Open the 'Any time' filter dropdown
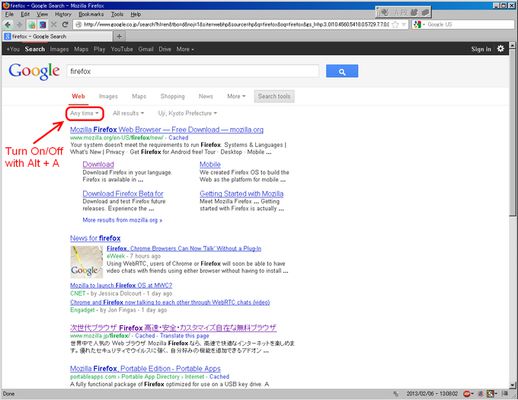This screenshot has height=400, width=518. pos(84,113)
